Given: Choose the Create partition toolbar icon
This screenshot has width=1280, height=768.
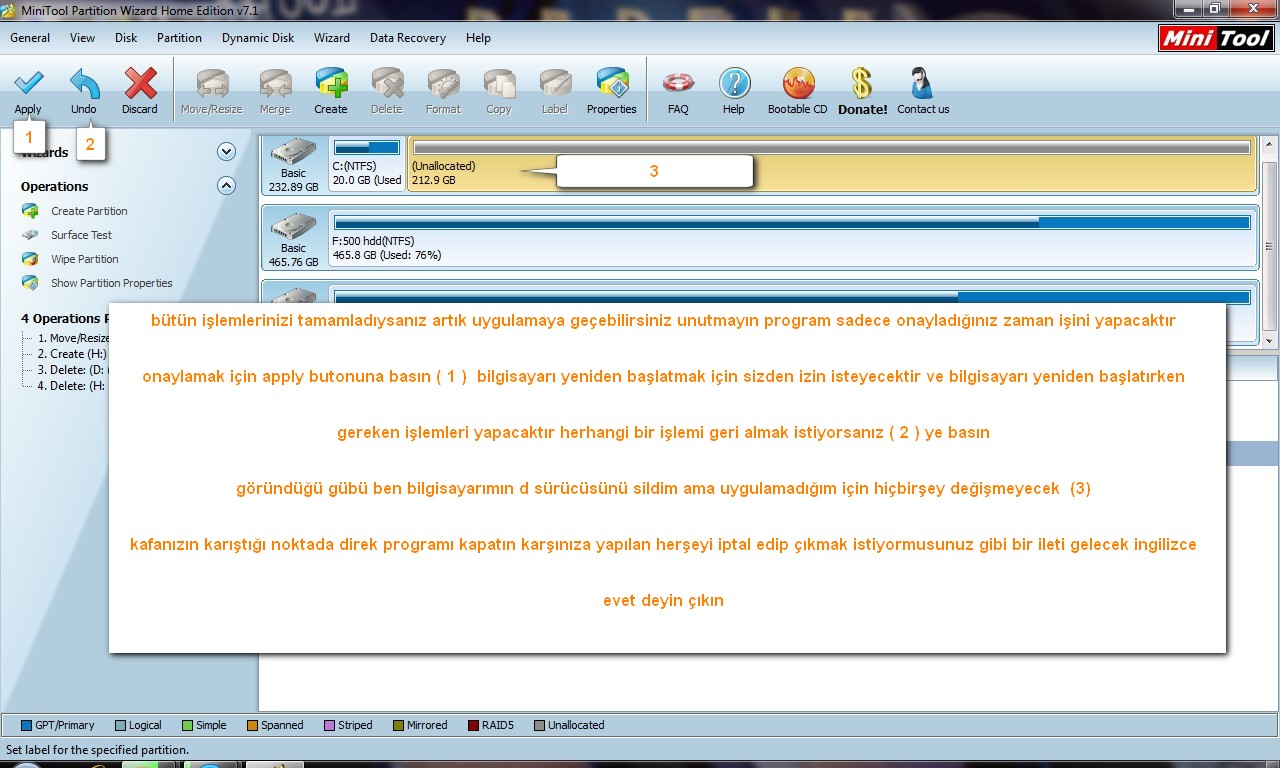Looking at the screenshot, I should coord(331,91).
